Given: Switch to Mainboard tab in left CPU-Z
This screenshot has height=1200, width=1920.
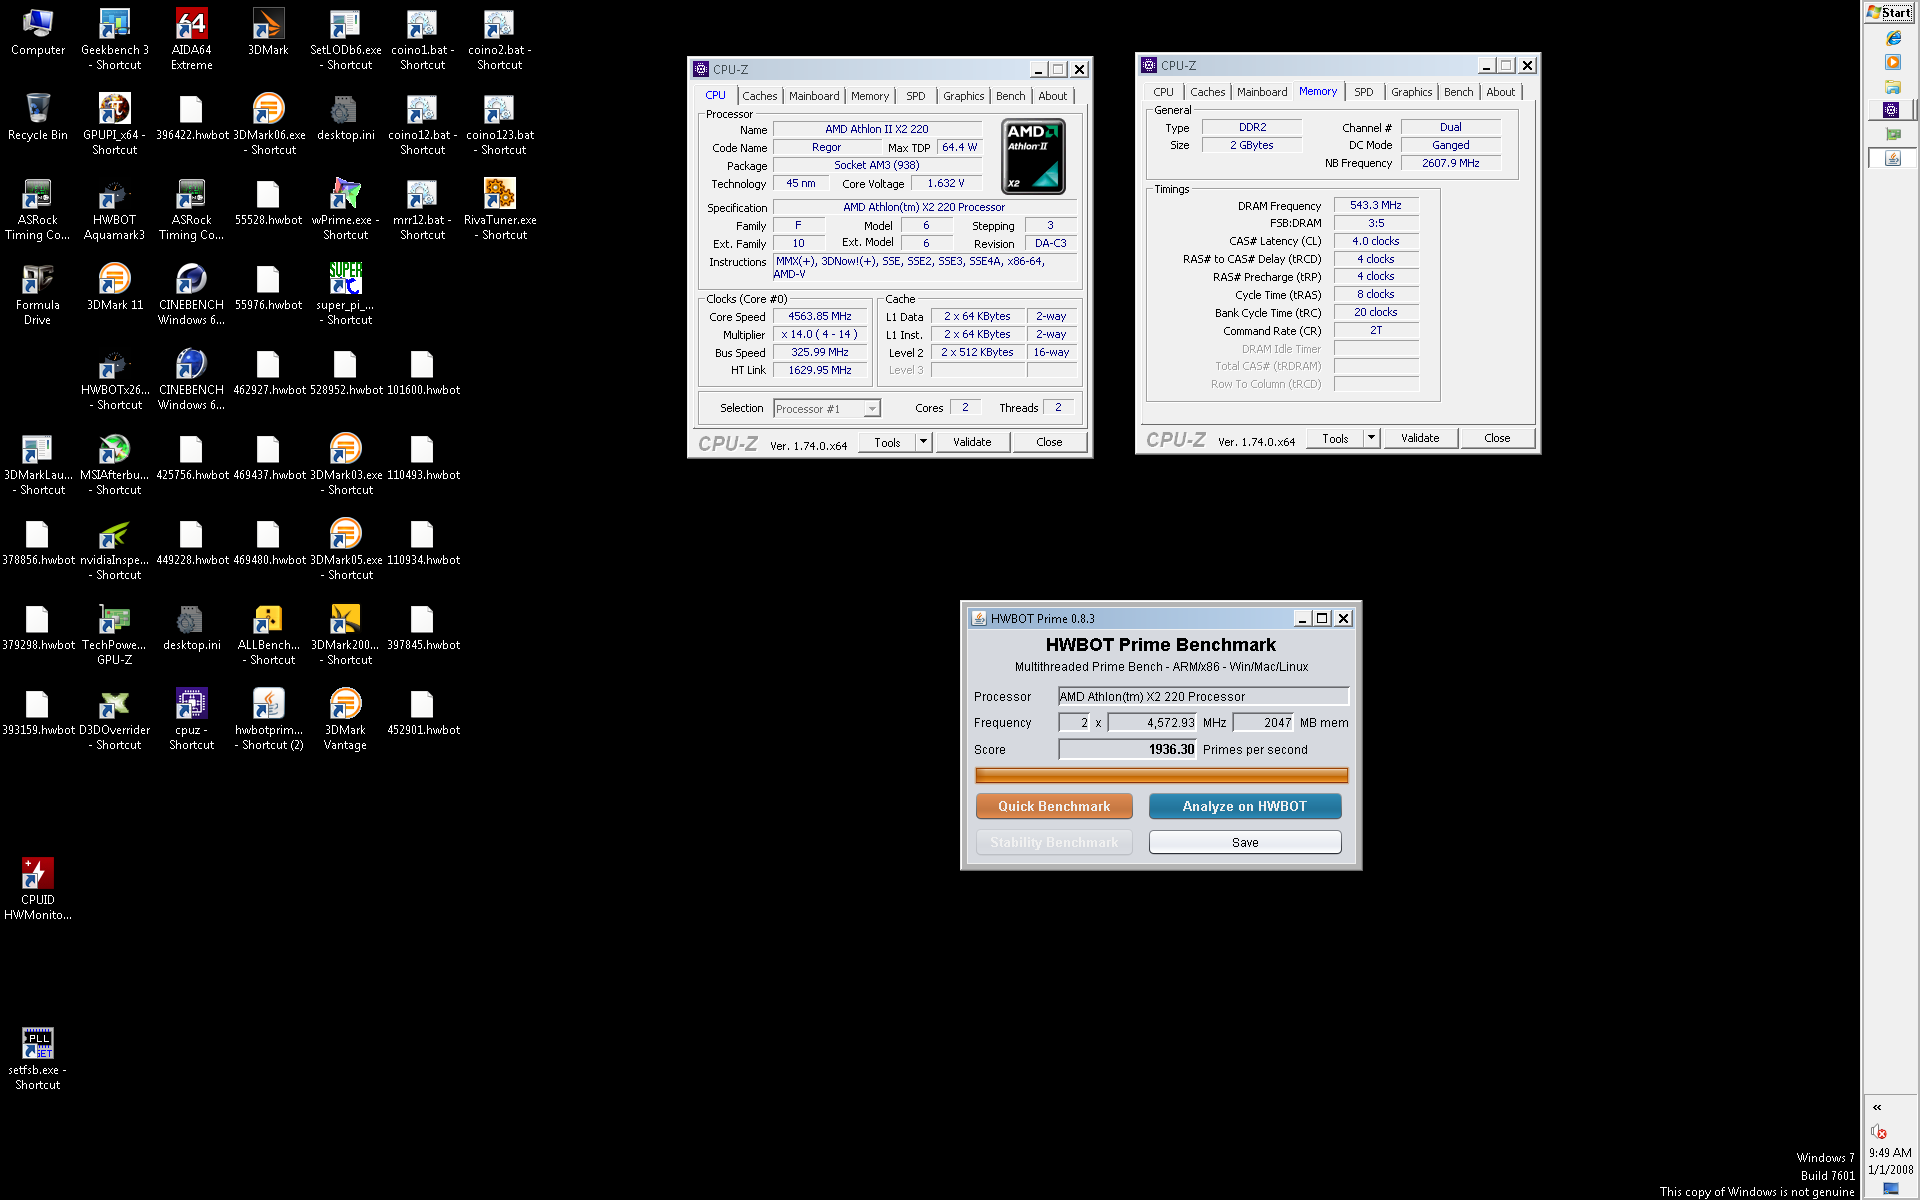Looking at the screenshot, I should [x=814, y=96].
